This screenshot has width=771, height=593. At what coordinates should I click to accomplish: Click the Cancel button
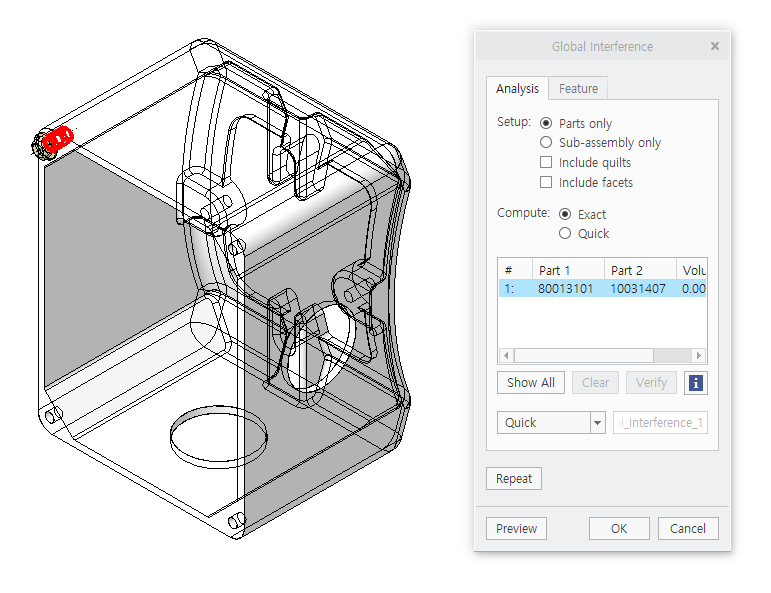(688, 529)
